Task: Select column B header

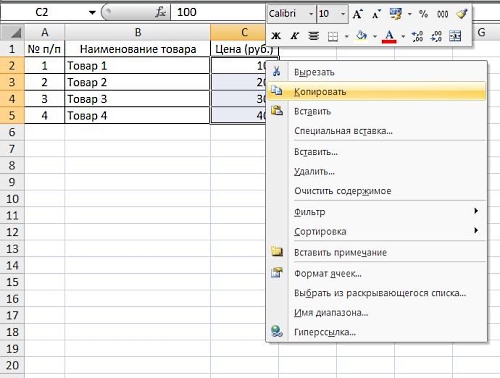Action: pyautogui.click(x=138, y=32)
